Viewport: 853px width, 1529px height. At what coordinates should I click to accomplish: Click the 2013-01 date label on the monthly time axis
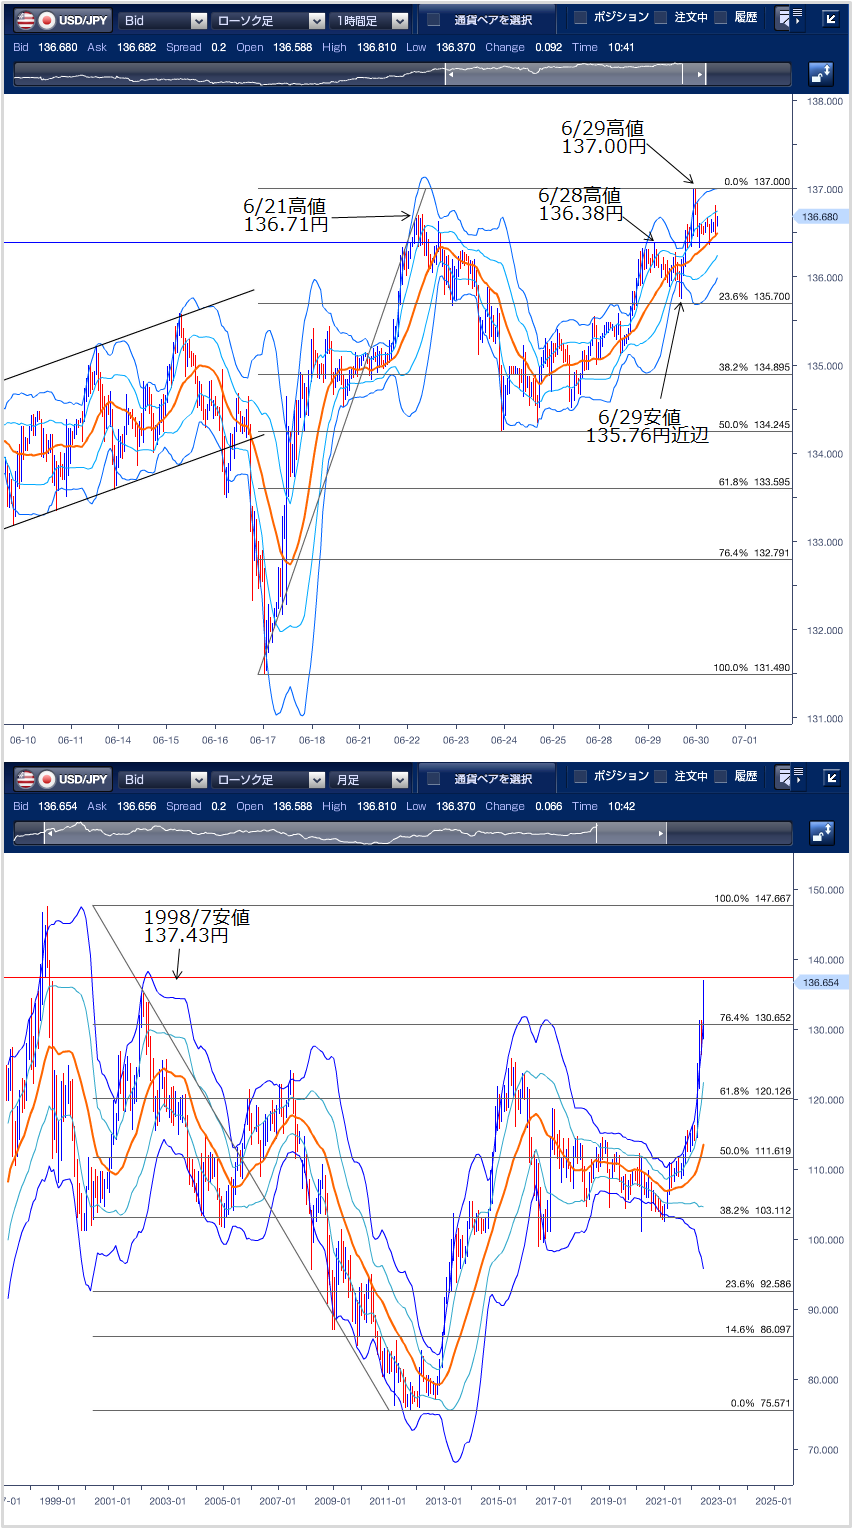click(444, 1501)
